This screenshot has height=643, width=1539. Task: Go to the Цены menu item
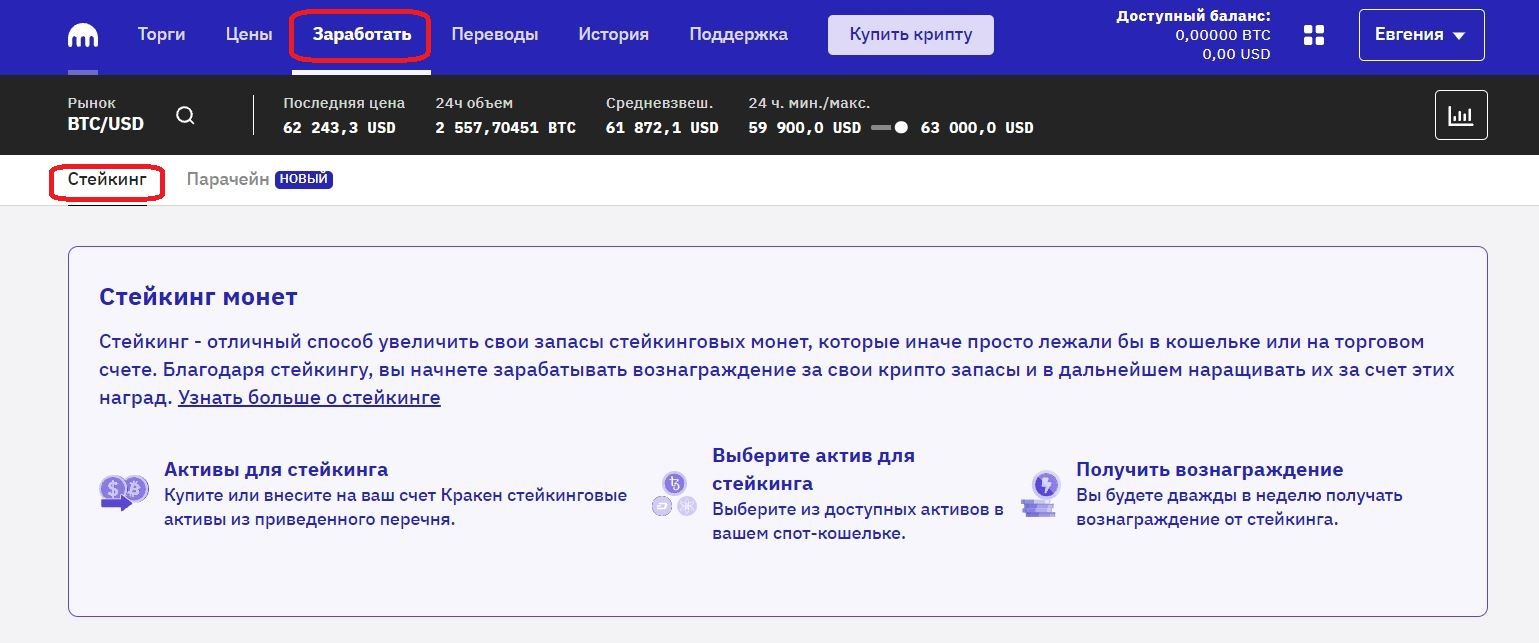[x=249, y=34]
